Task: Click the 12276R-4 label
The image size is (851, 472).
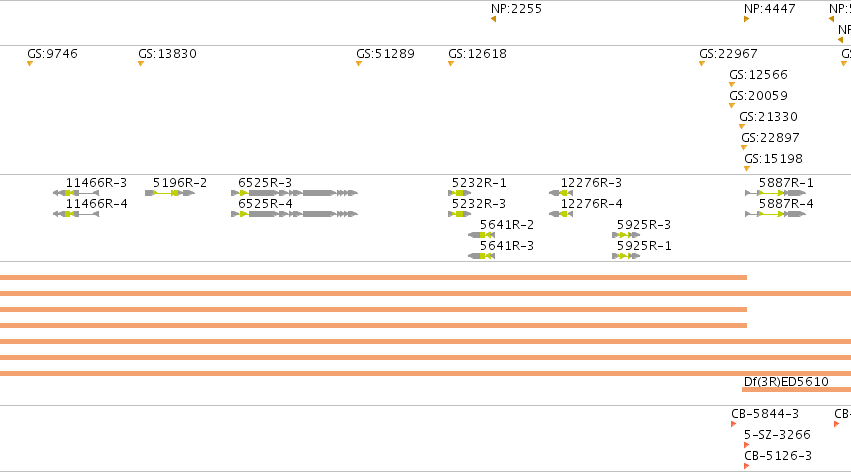Action: tap(591, 203)
